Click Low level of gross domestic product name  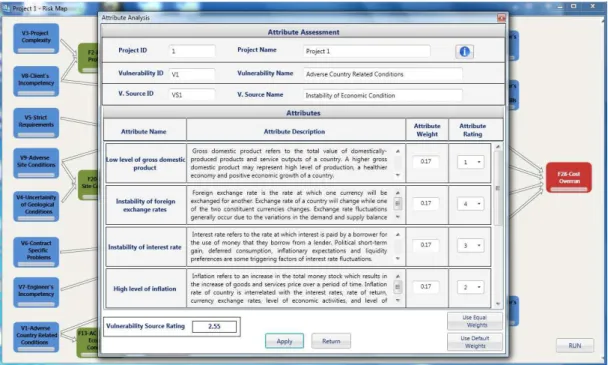145,164
